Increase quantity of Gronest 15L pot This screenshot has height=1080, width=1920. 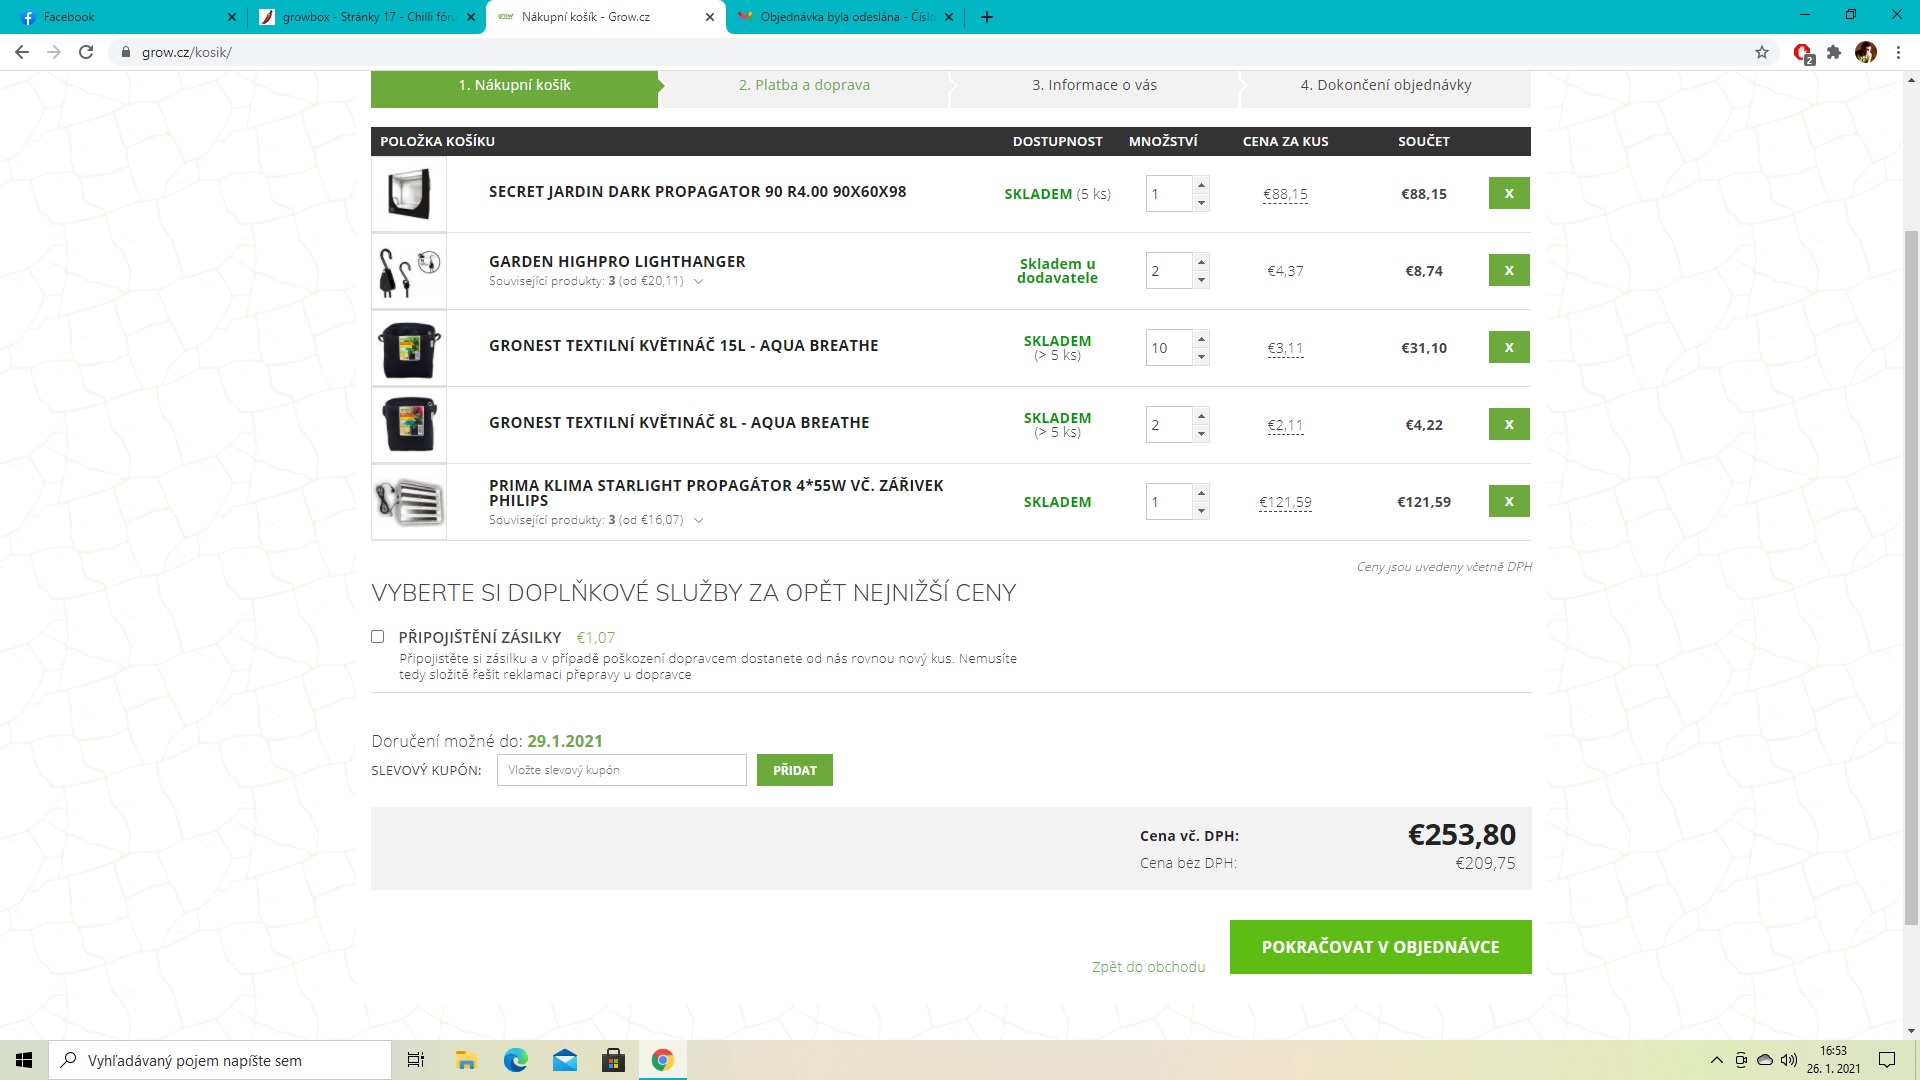[x=1201, y=339]
